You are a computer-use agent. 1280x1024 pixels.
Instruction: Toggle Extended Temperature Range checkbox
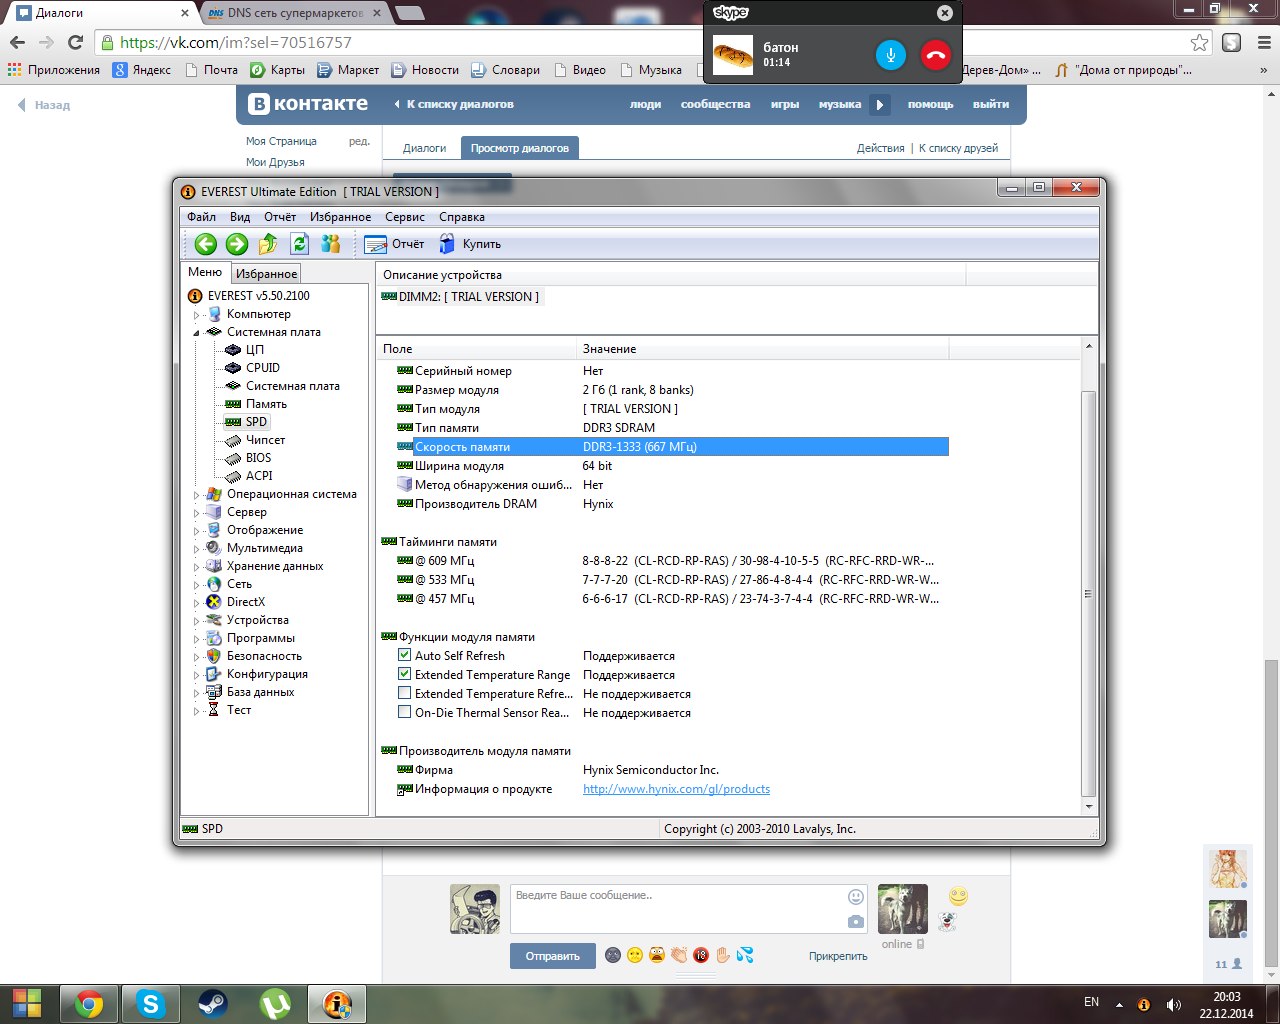(404, 674)
